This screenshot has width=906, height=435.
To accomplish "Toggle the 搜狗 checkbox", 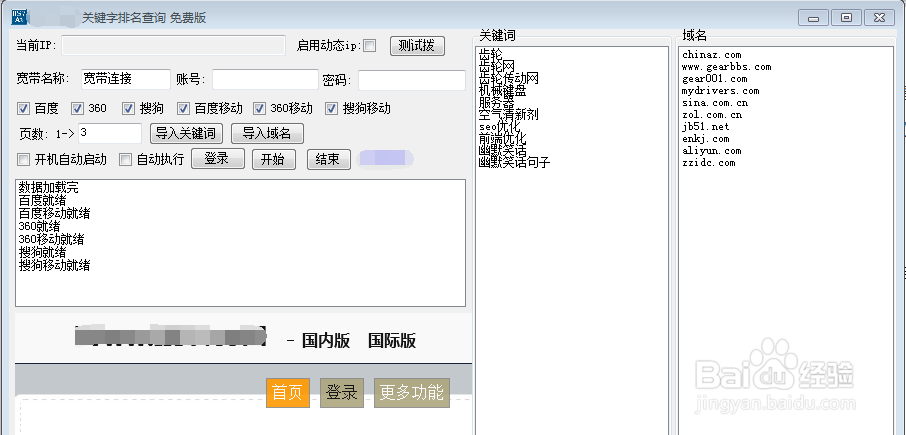I will point(128,108).
